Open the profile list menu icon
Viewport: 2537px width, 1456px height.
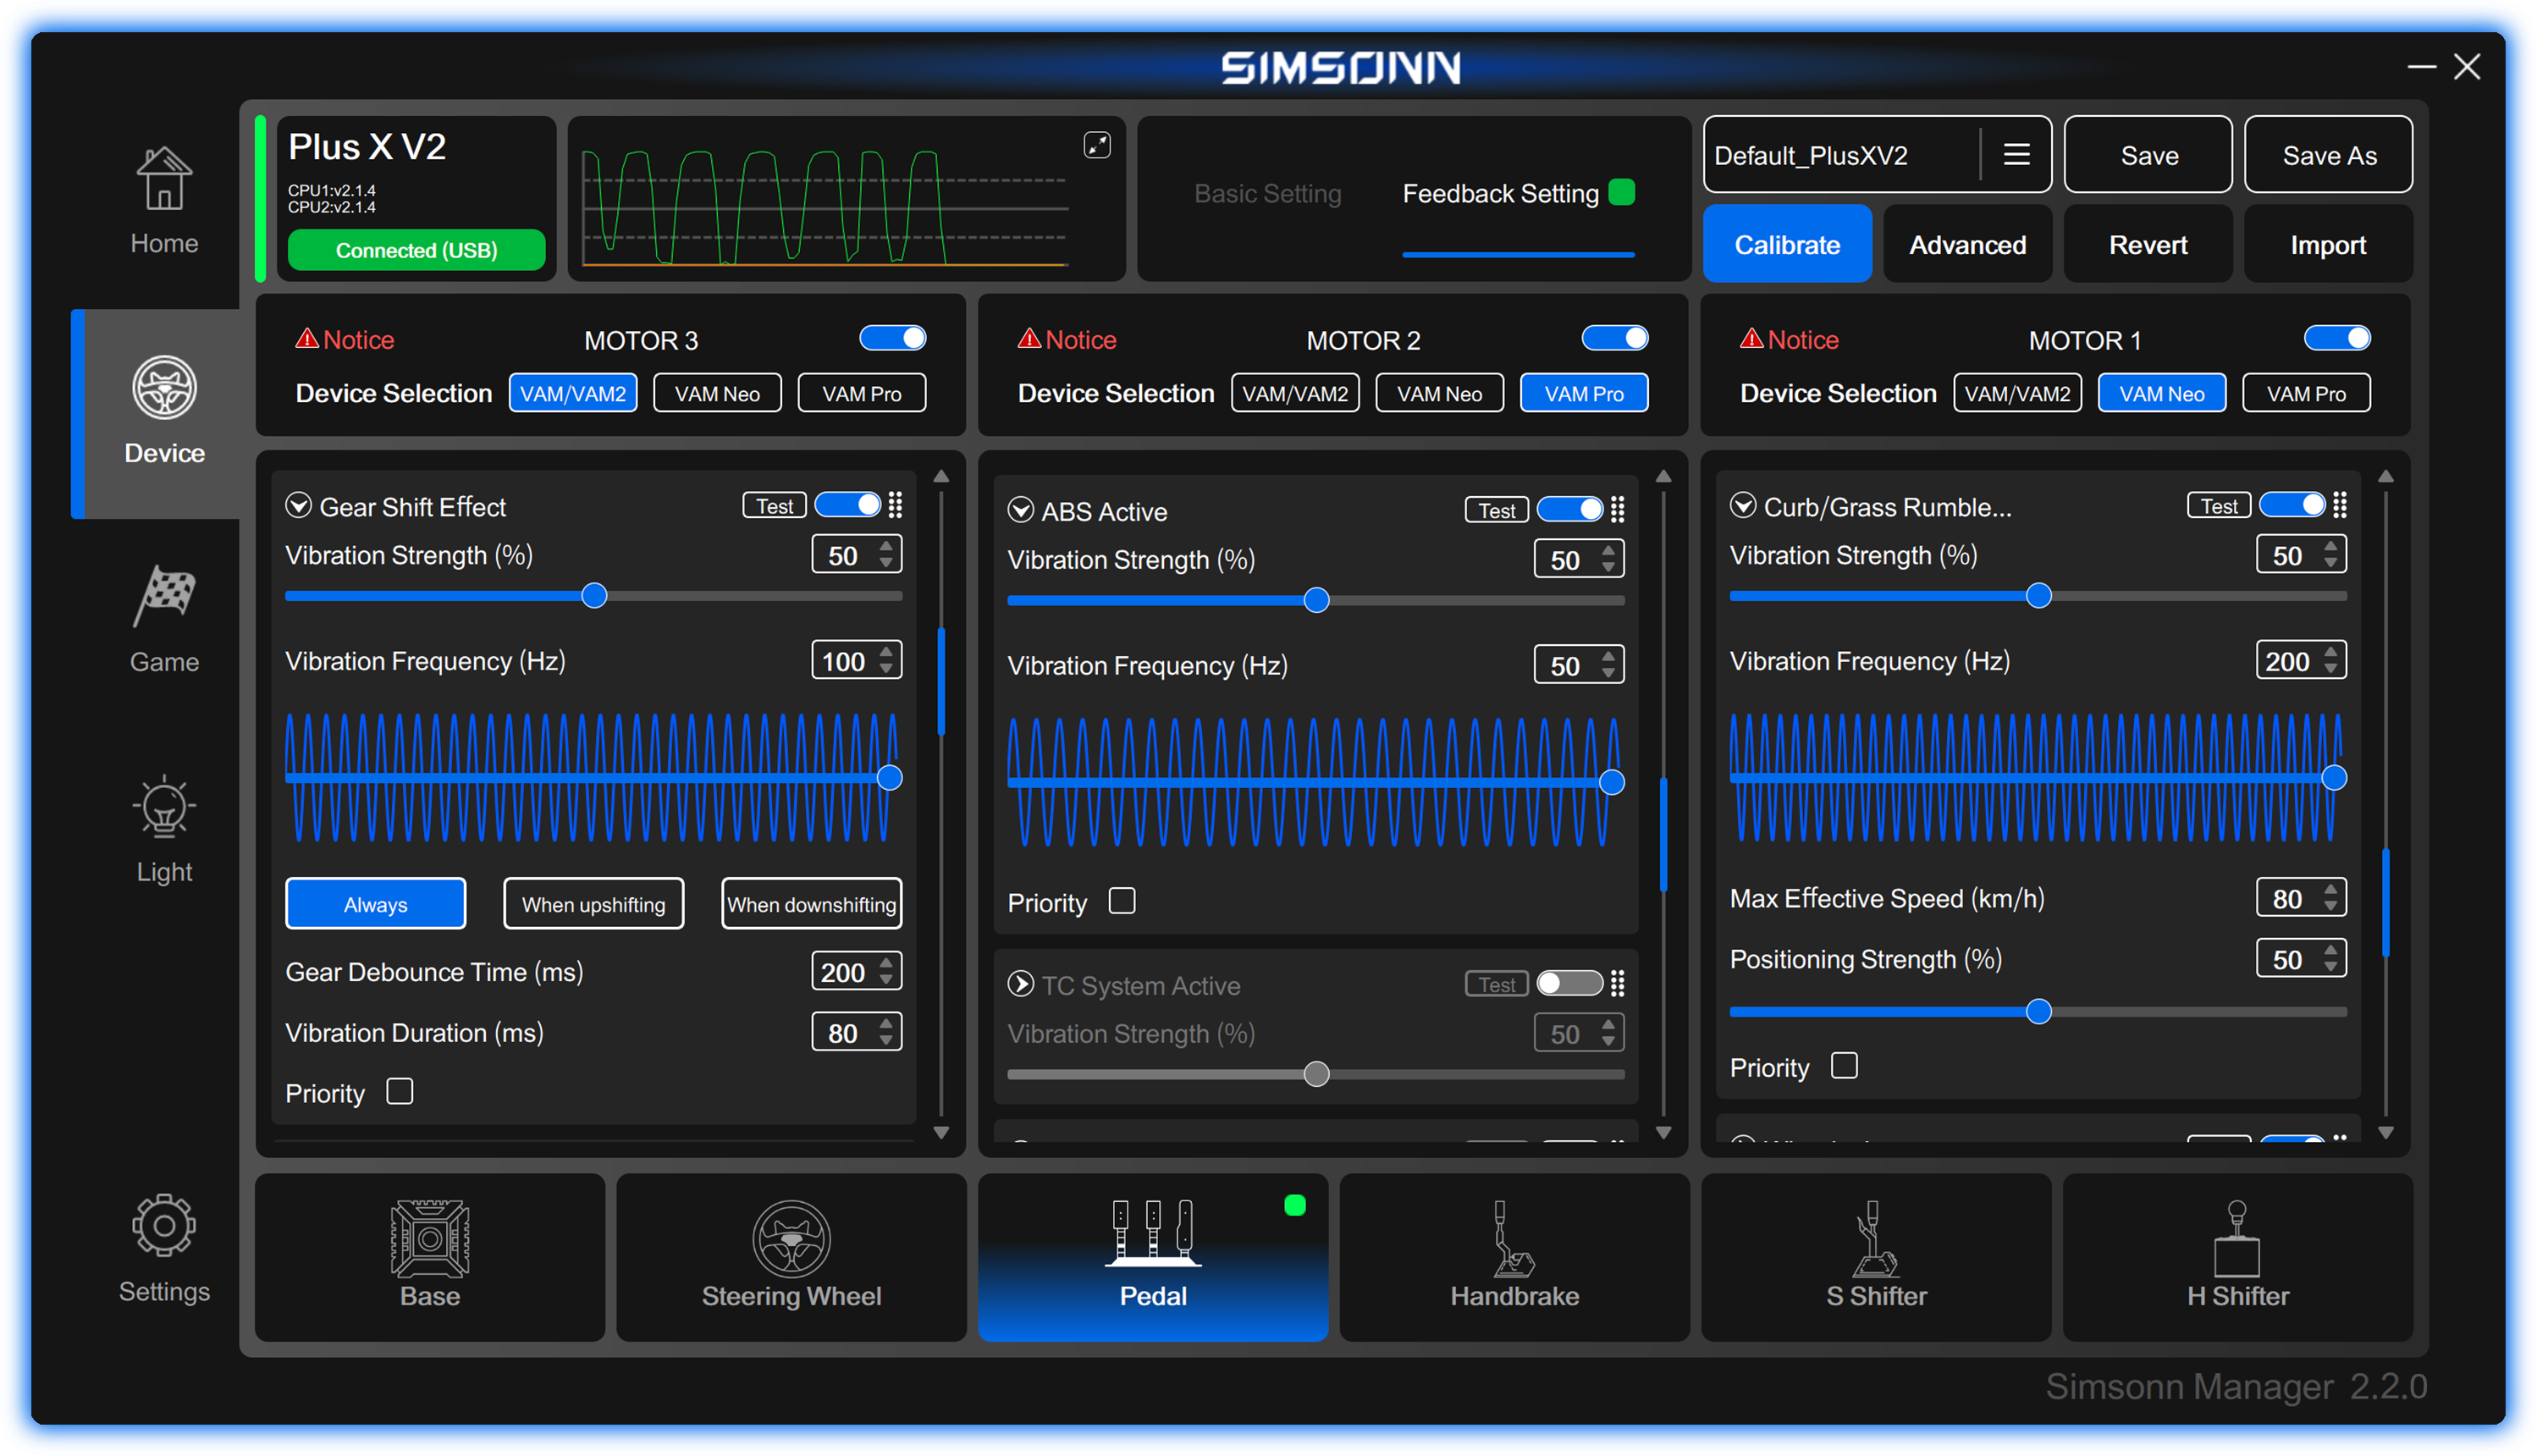tap(2016, 155)
